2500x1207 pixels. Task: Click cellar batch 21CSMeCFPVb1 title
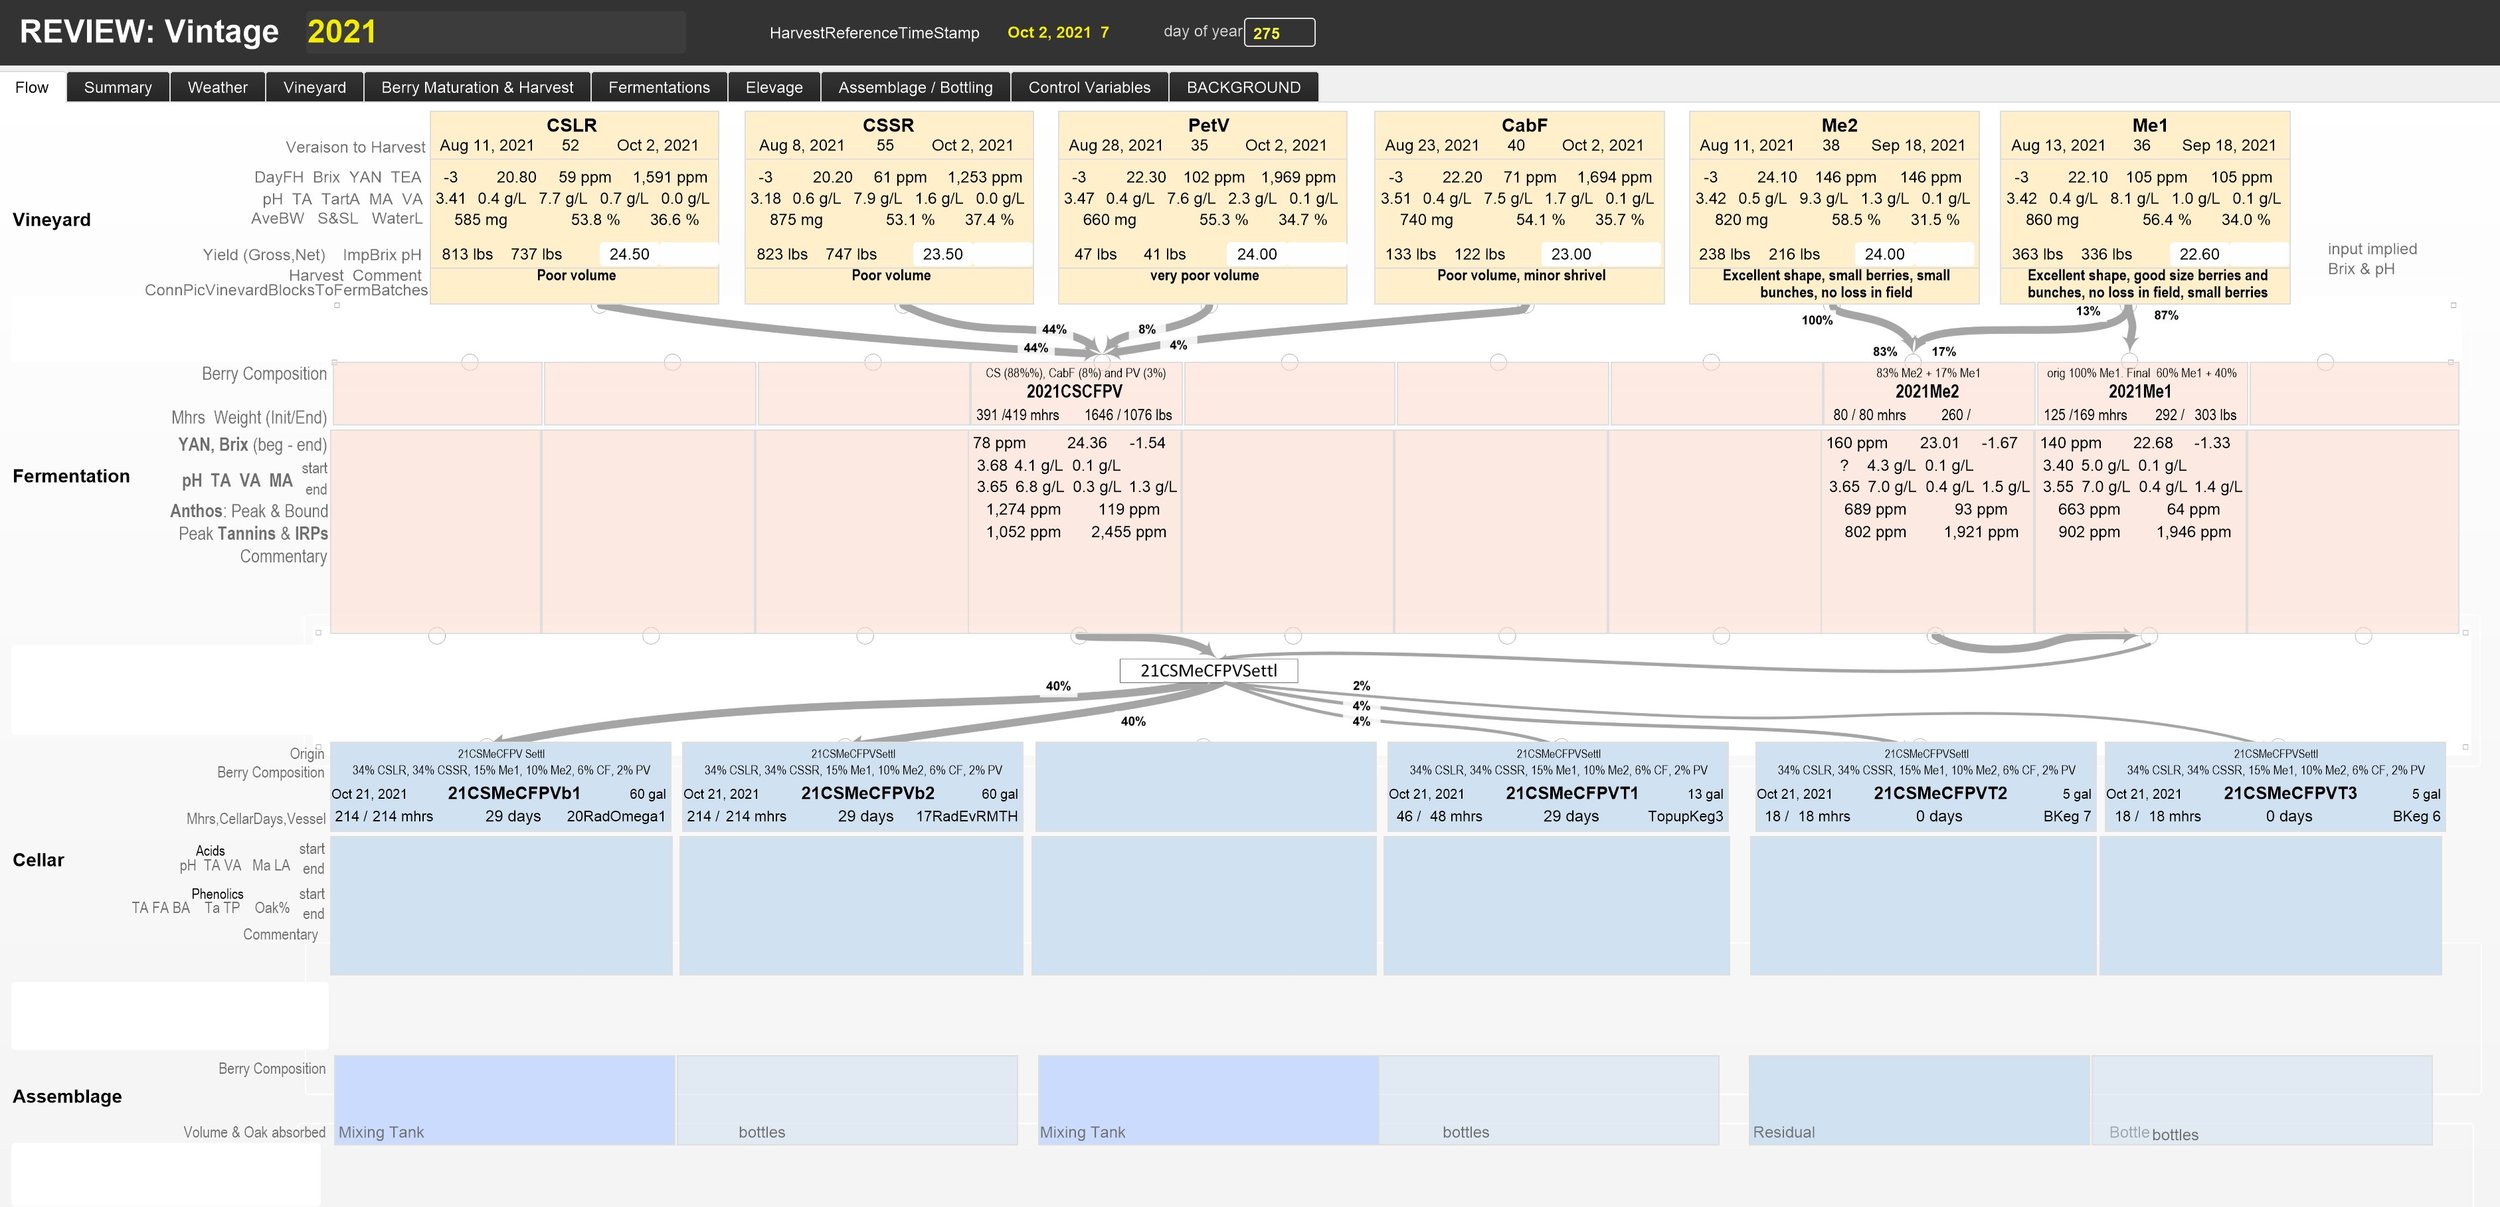[x=514, y=793]
